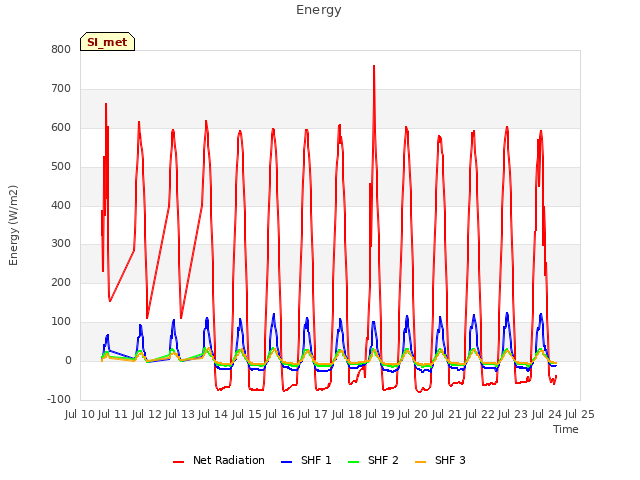Click the Jul 21 x-axis tick label
Screen dimensions: 640x480
coord(447,415)
